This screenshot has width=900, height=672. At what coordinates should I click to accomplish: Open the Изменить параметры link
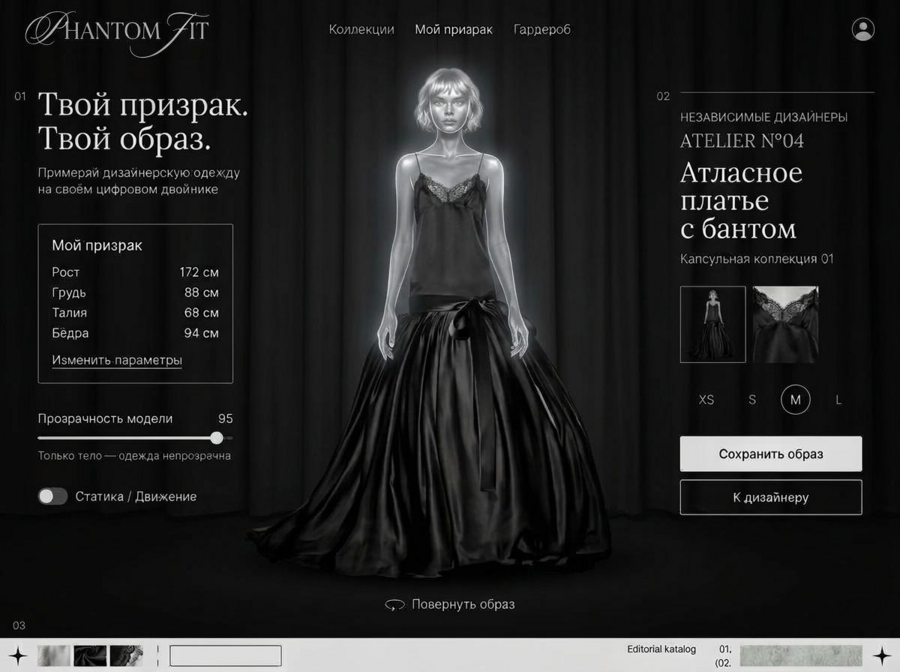(x=117, y=360)
